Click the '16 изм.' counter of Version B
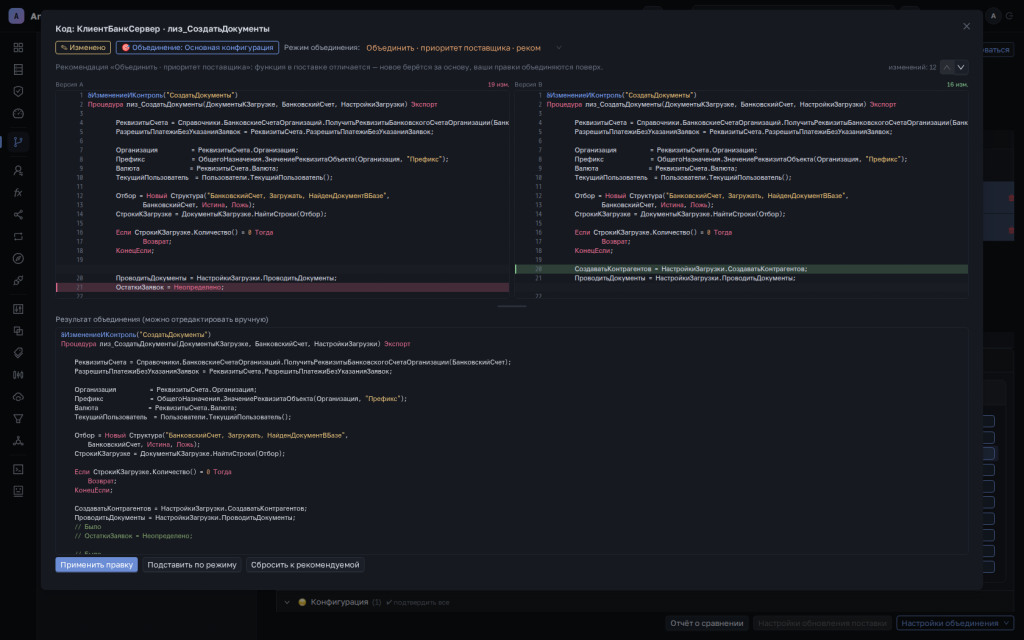 click(x=957, y=85)
